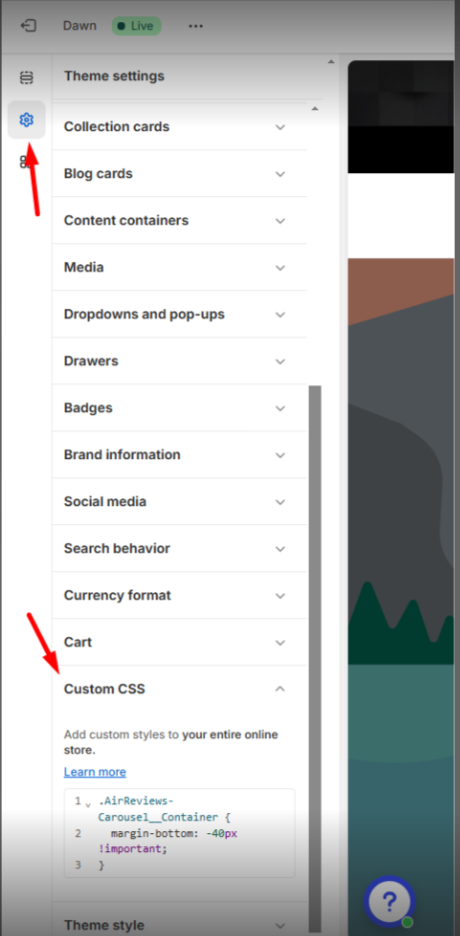Expand Dropdowns and pop-ups settings
Screen dimensions: 460x936
(180, 314)
